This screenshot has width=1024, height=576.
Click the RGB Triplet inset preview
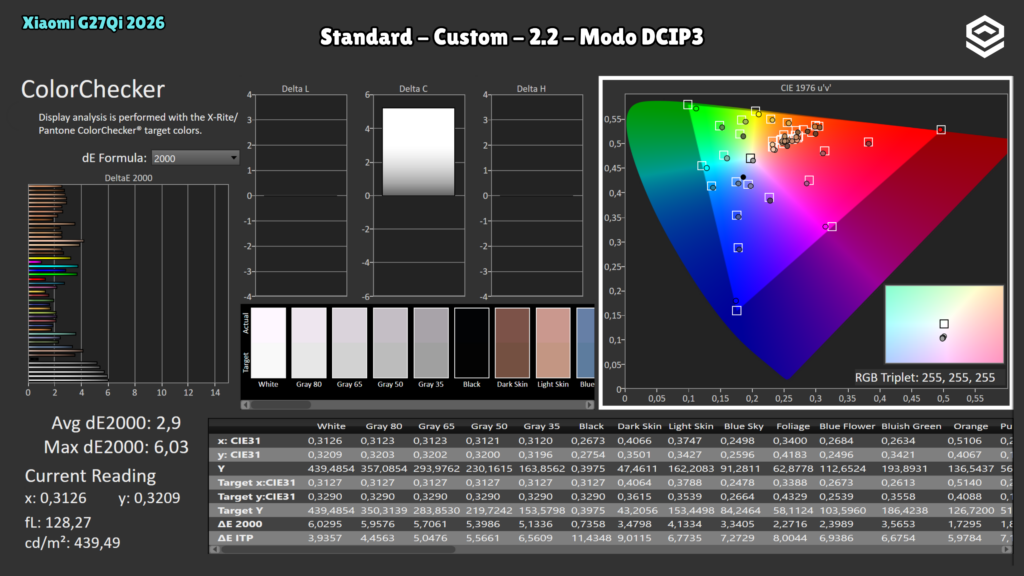(944, 324)
